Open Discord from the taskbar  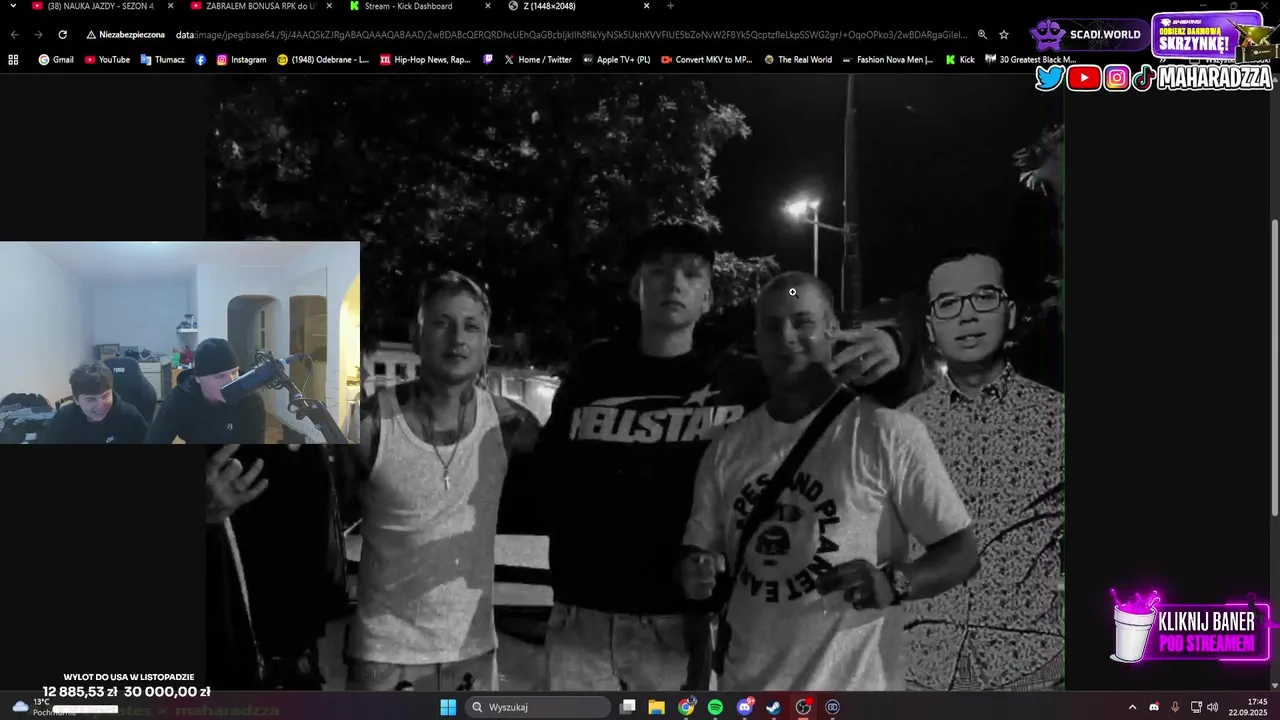click(744, 707)
